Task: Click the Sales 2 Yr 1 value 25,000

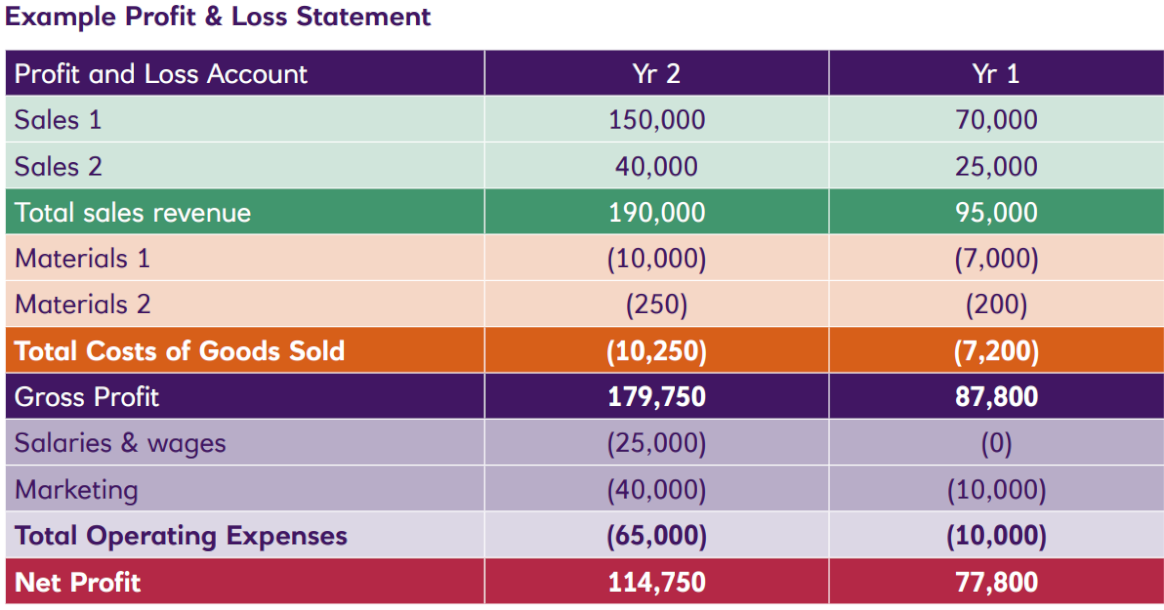Action: click(x=995, y=166)
